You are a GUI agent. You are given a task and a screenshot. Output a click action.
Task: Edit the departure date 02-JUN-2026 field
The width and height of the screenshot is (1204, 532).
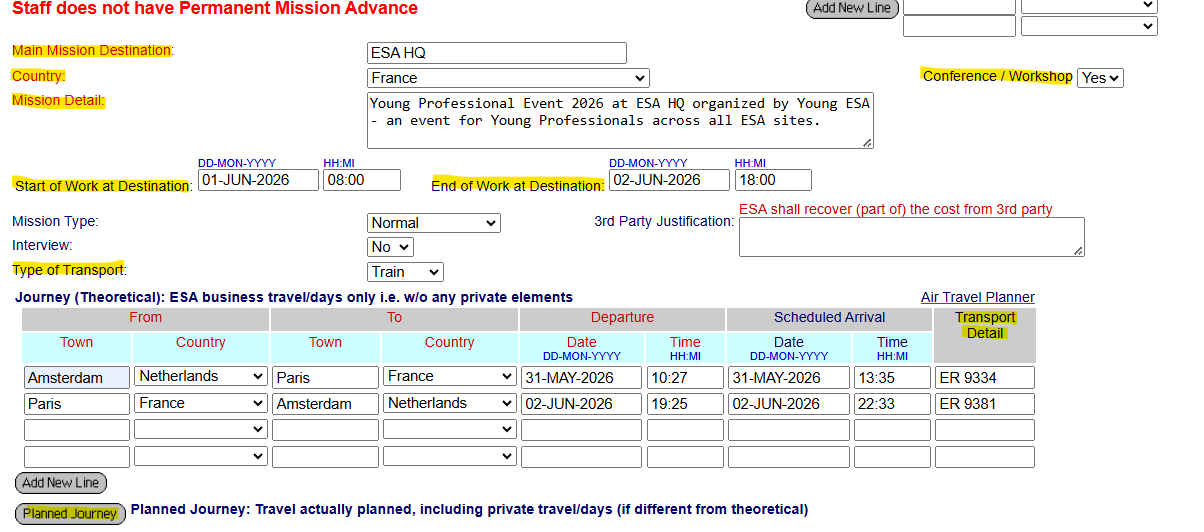[x=580, y=404]
